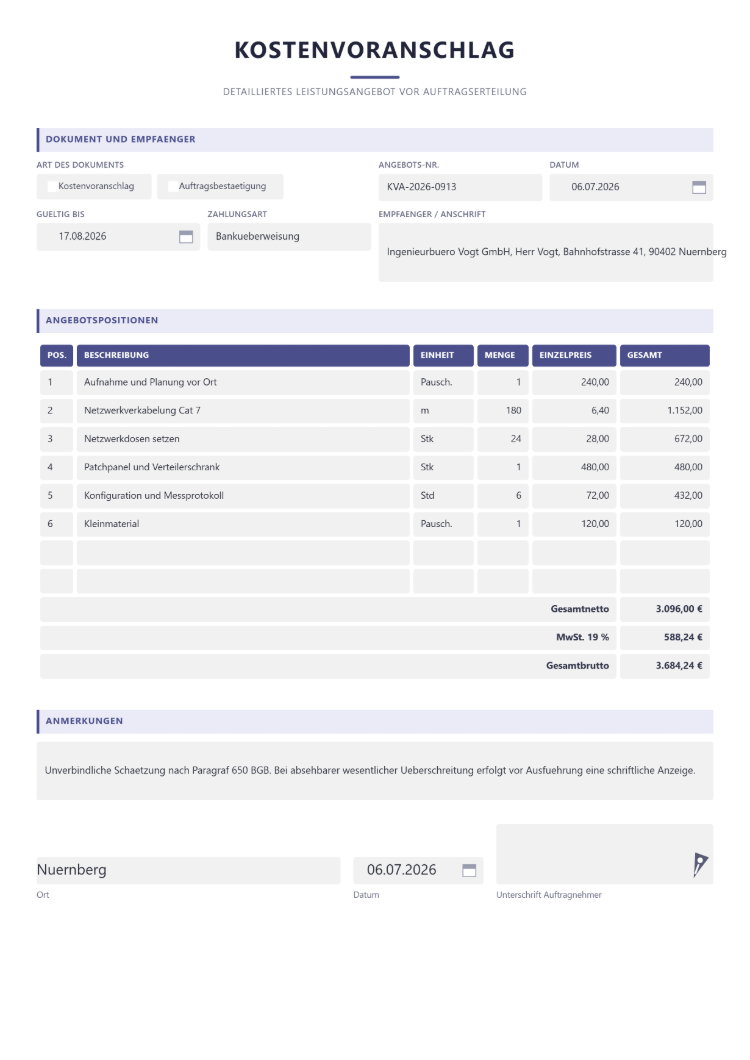Click Einheit cell for Konfiguration und Messprotokoll
This screenshot has height=1060, width=750.
pos(444,496)
